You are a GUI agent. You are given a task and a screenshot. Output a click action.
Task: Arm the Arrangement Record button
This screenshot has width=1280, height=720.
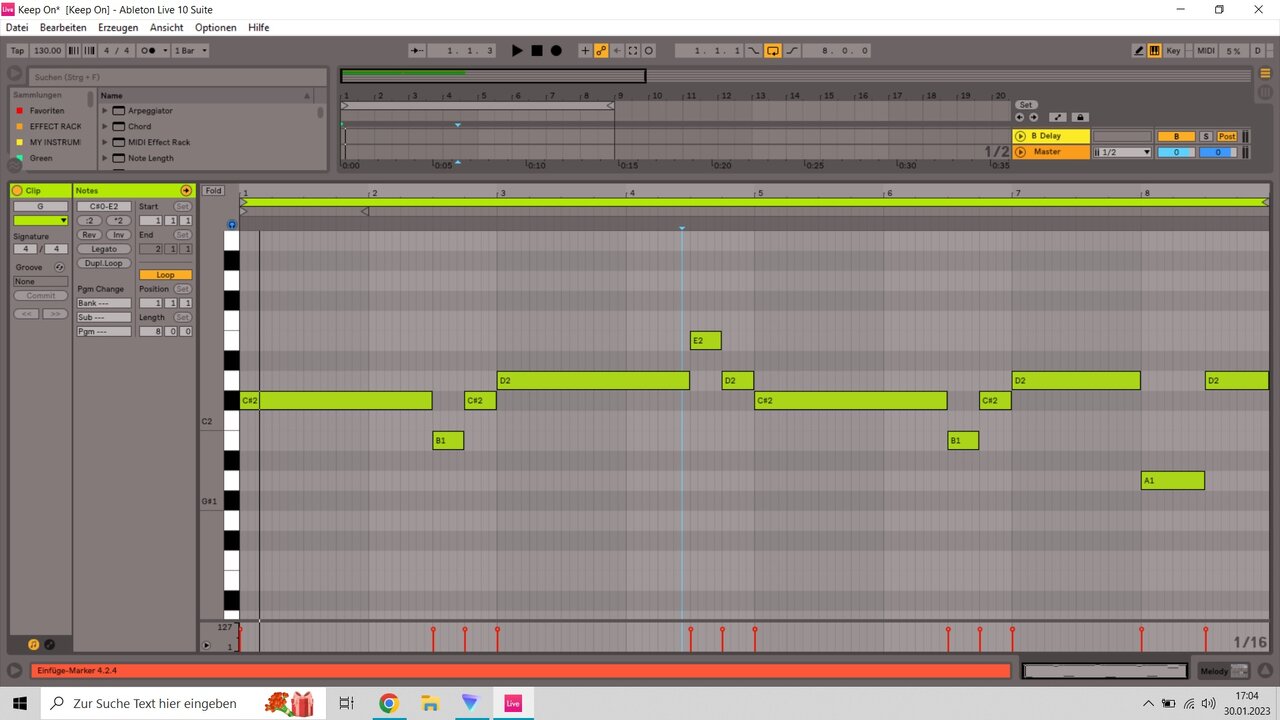[x=556, y=50]
